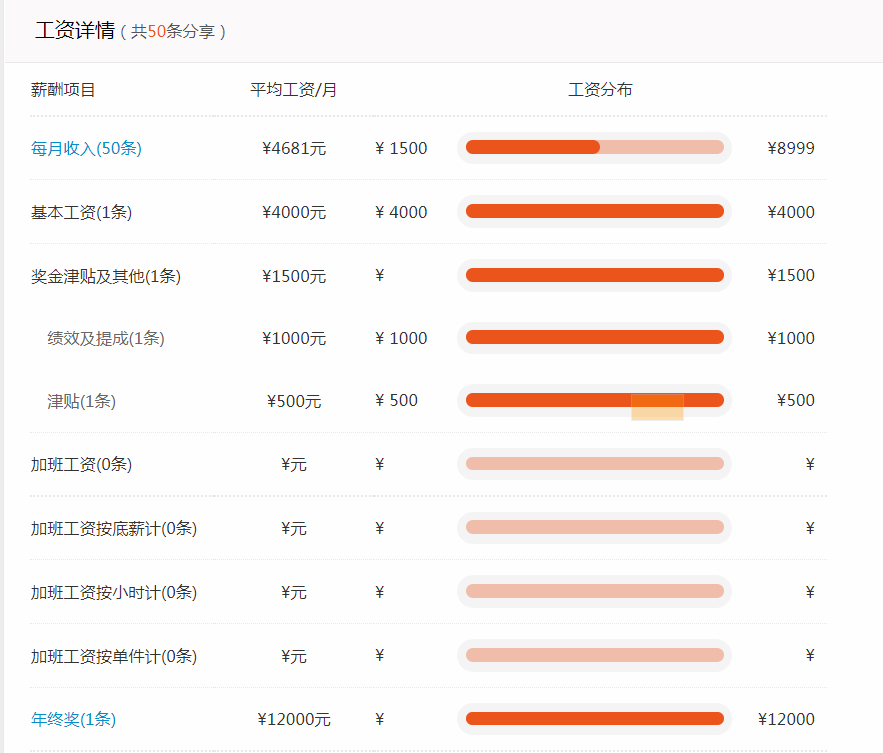Open the 每月收入(50条) link
The width and height of the screenshot is (883, 753).
(86, 149)
